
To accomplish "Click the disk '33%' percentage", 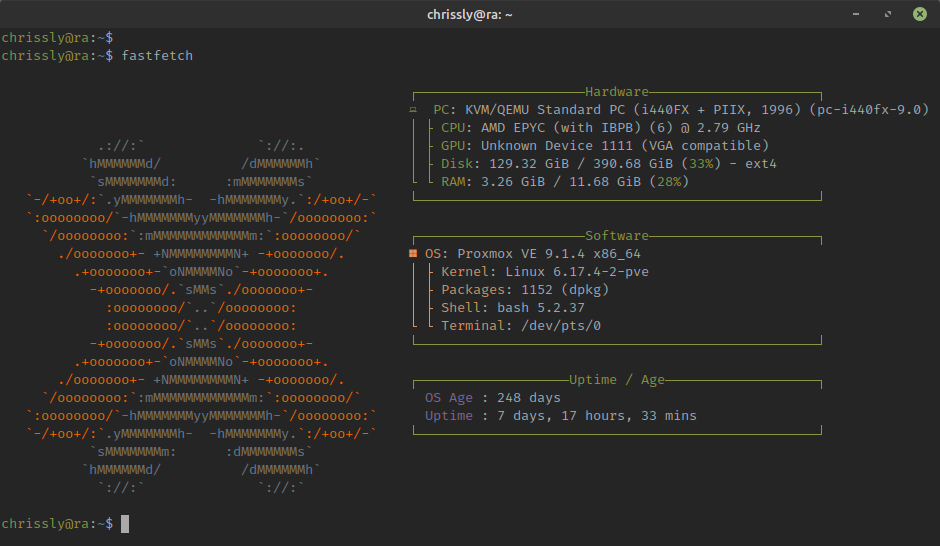I will coord(701,164).
